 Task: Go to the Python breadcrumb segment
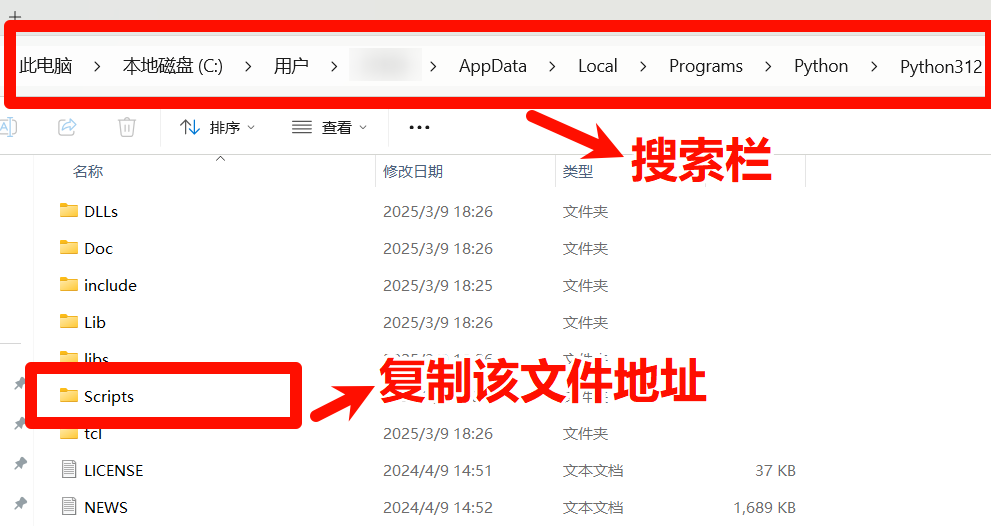(821, 67)
